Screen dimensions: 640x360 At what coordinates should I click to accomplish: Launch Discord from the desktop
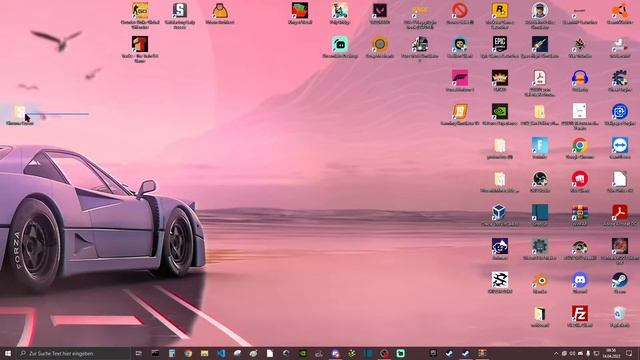[580, 282]
